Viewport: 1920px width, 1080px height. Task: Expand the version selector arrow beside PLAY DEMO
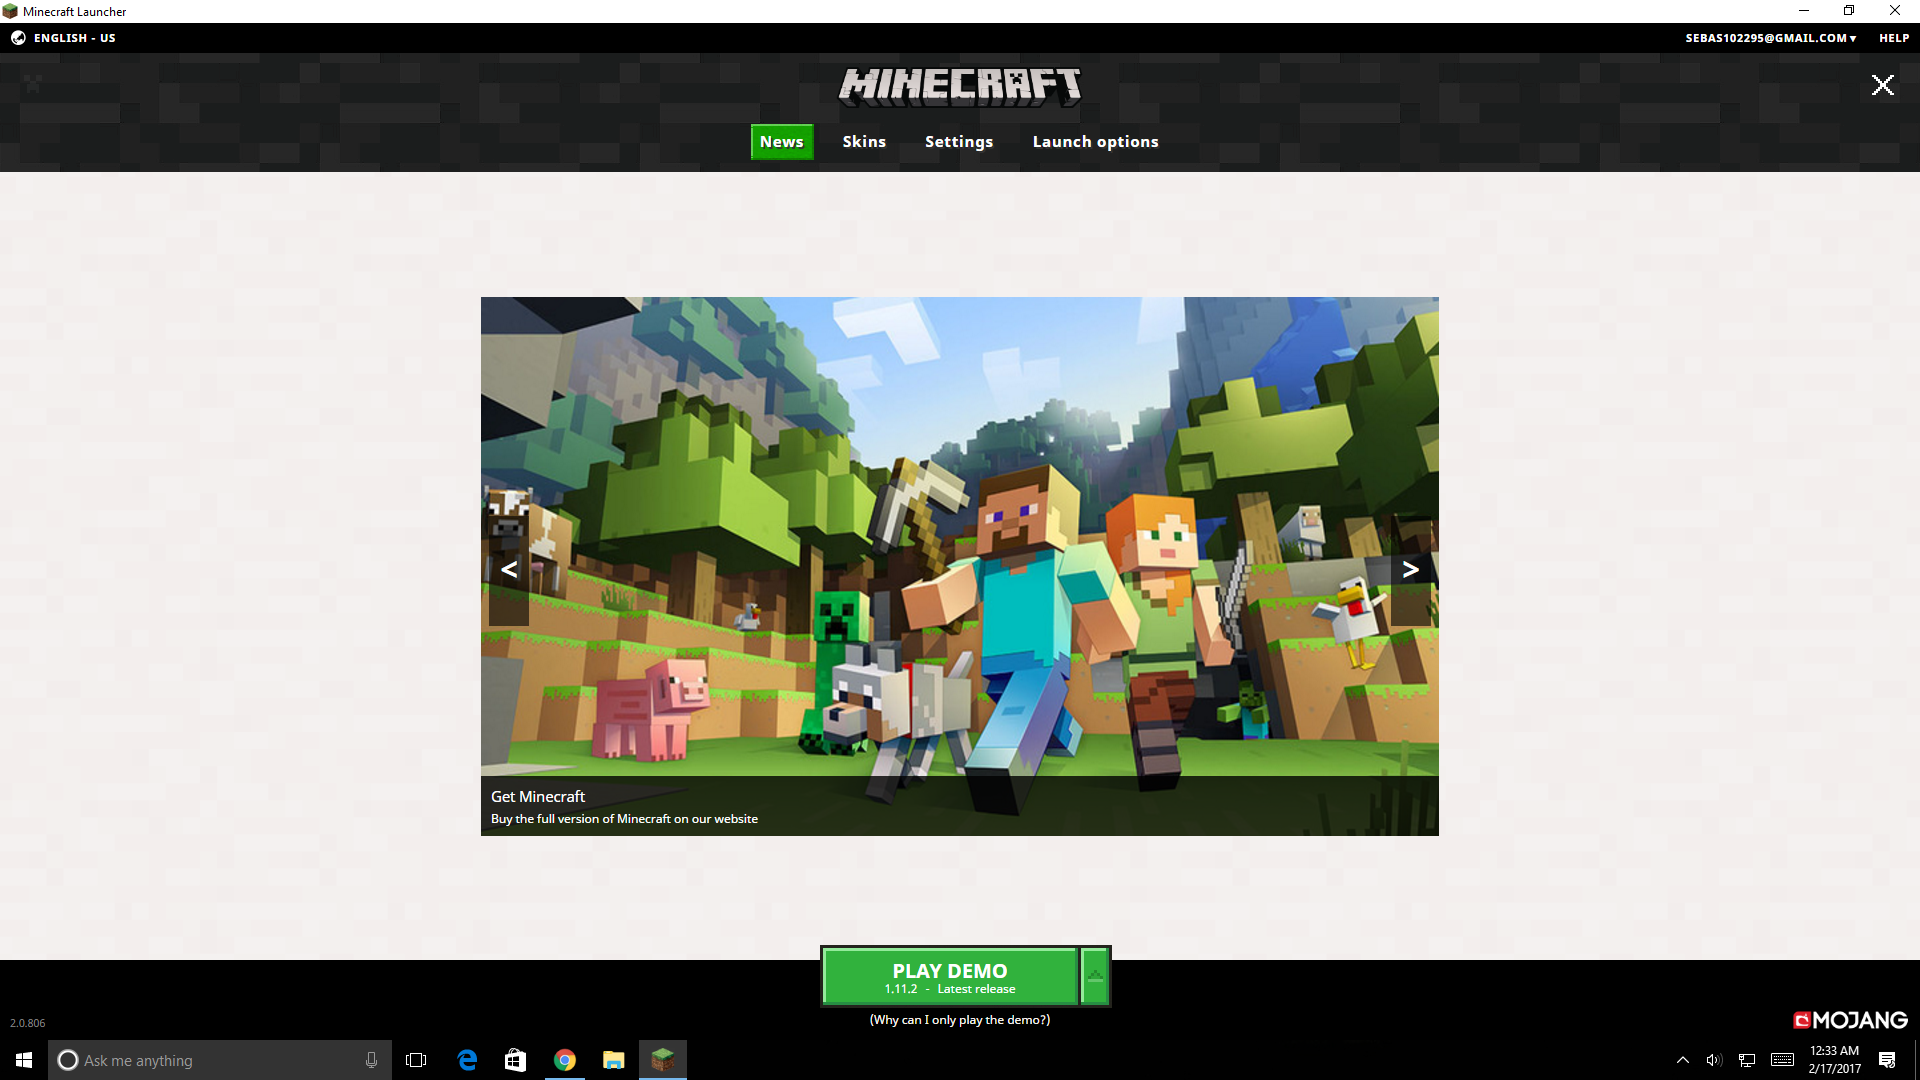click(x=1095, y=977)
